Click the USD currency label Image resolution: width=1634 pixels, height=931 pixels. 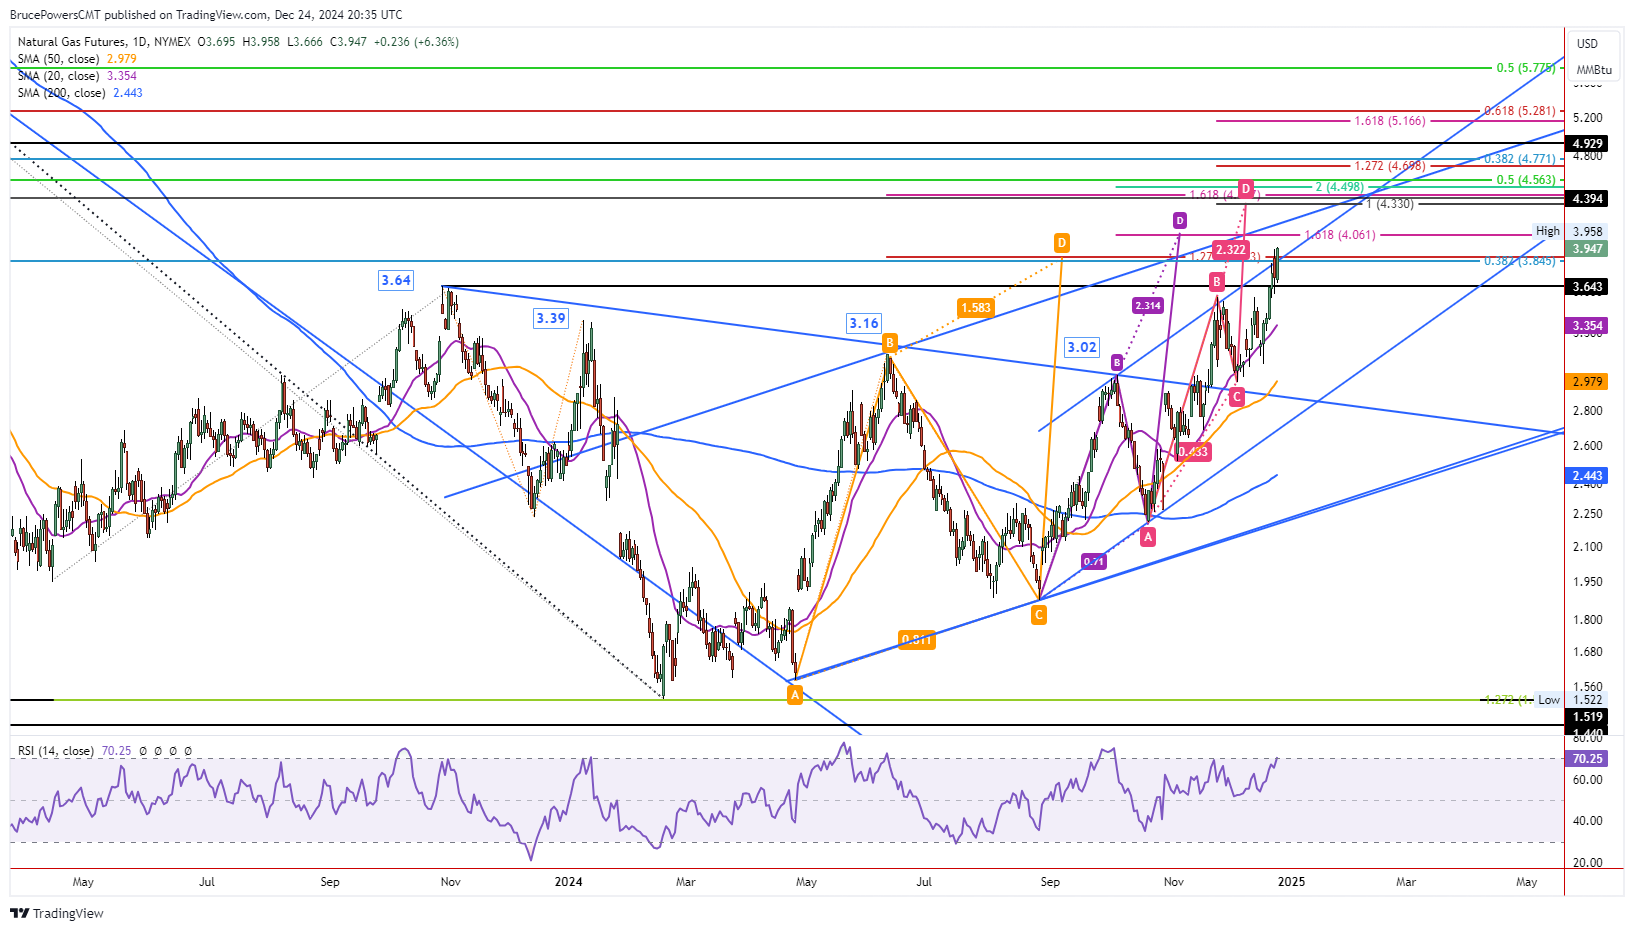[1588, 44]
